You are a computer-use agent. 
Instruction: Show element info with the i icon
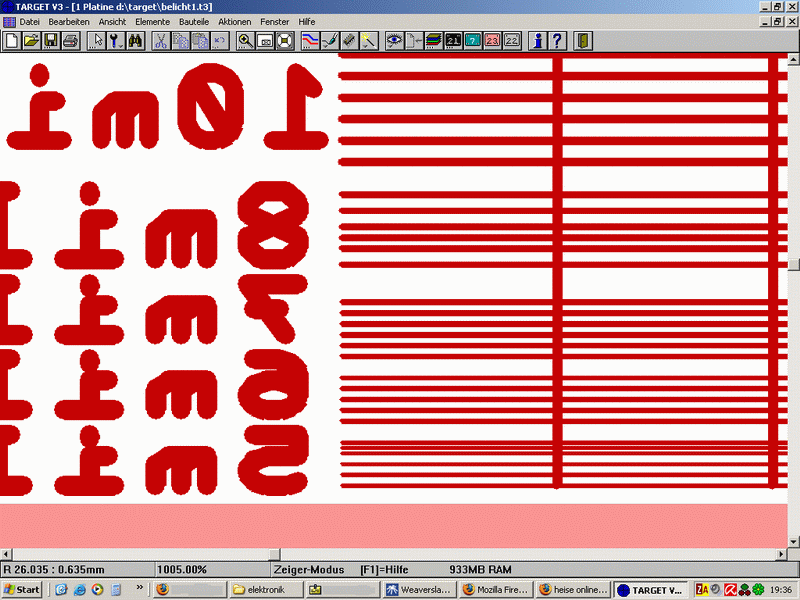tap(536, 41)
